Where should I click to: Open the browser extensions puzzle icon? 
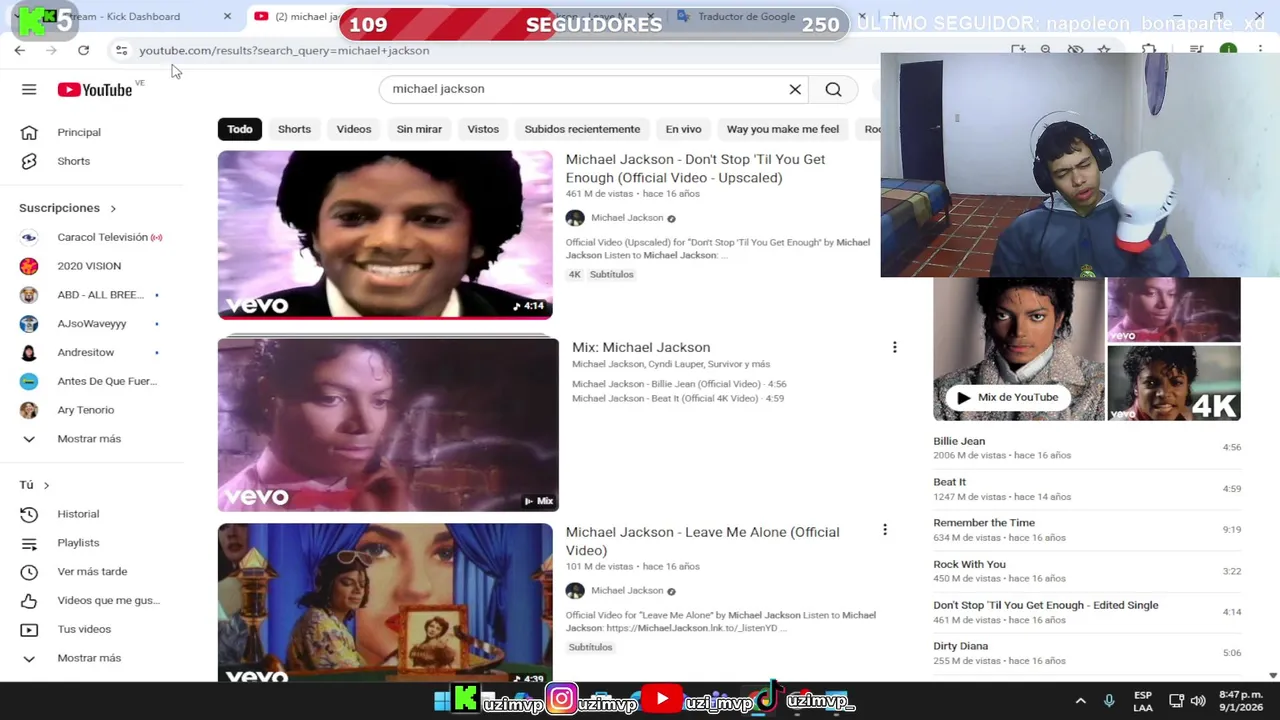coord(1149,50)
